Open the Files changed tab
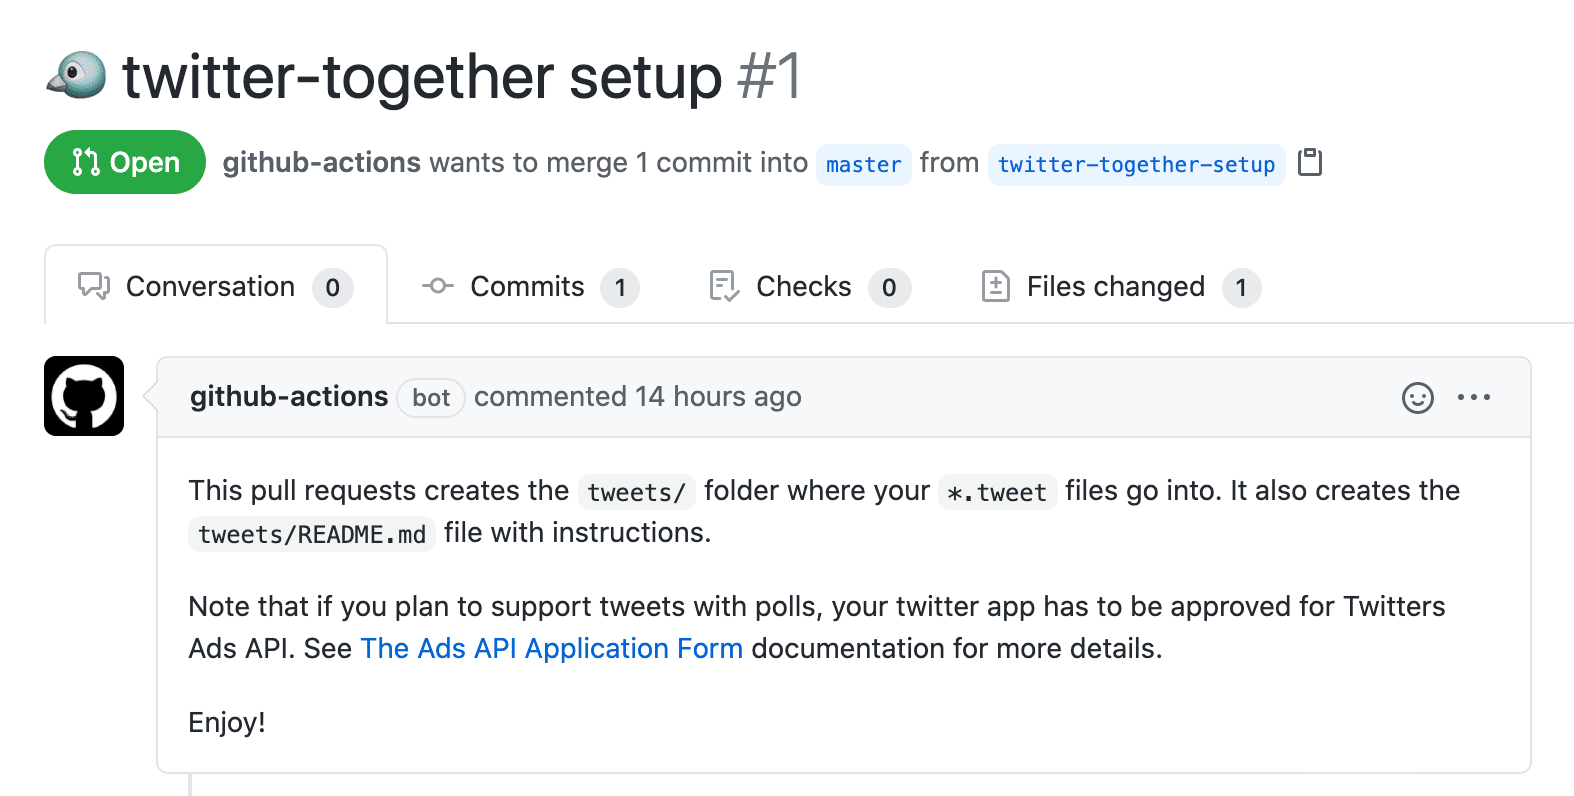Image resolution: width=1574 pixels, height=796 pixels. coord(1115,286)
